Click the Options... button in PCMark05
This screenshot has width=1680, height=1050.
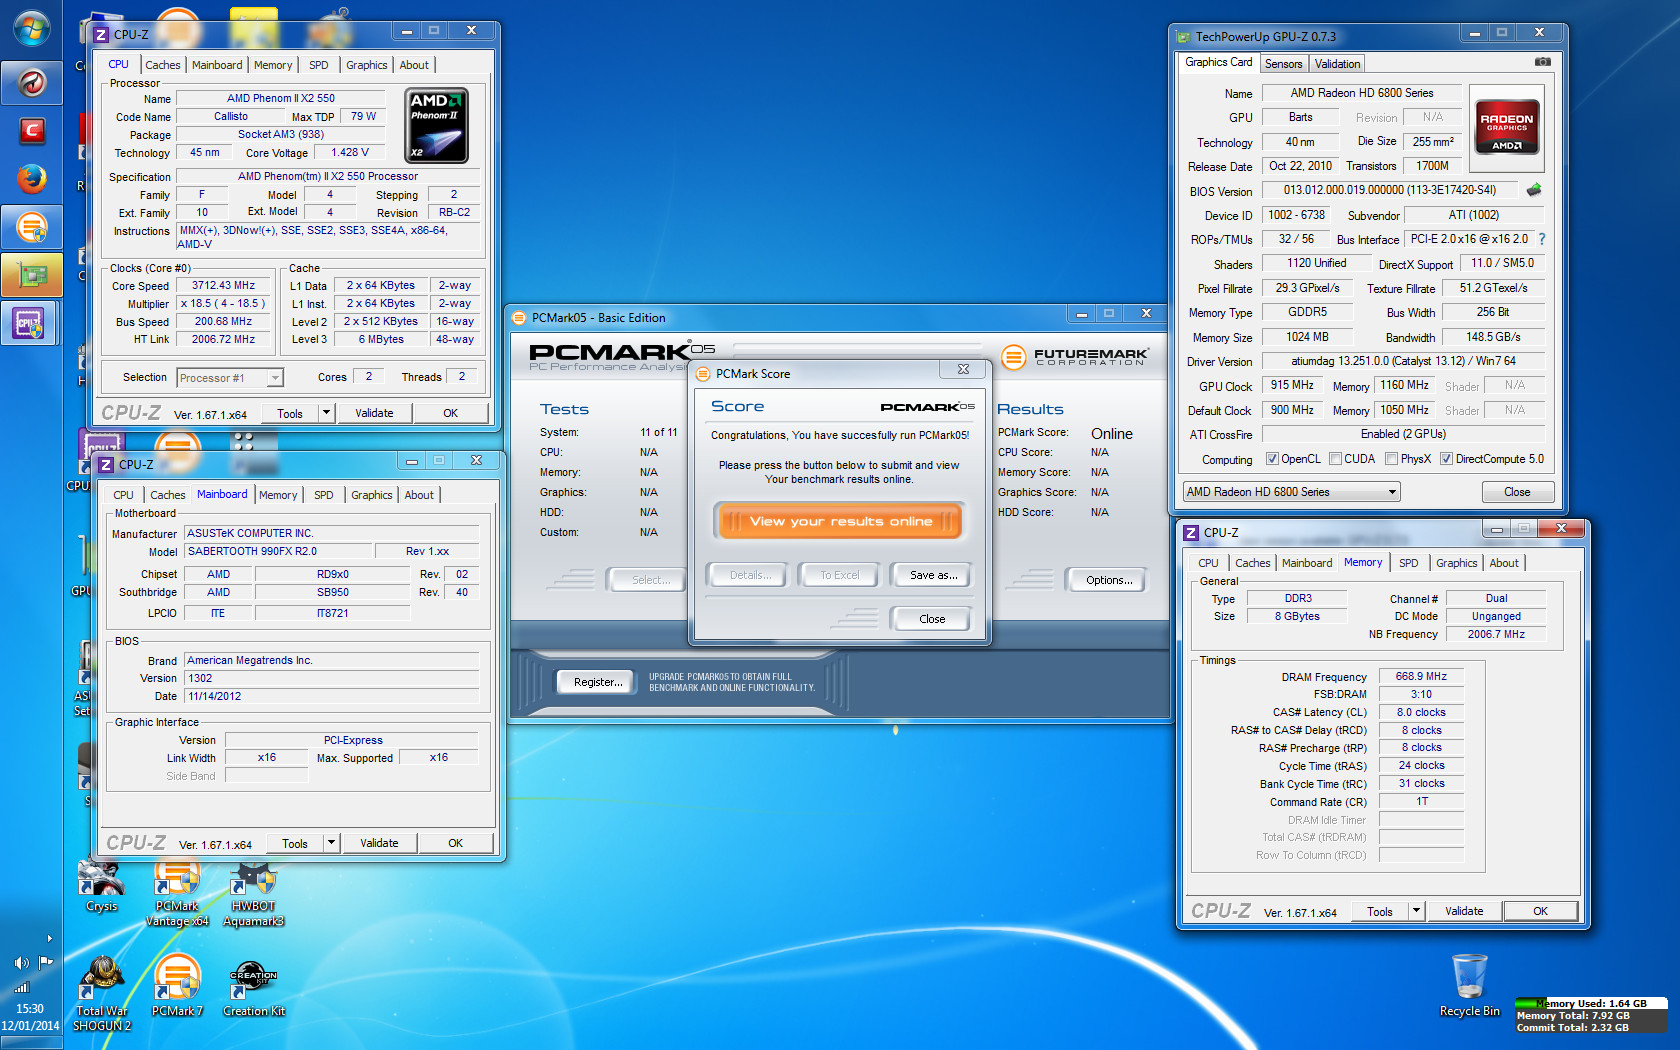[1108, 580]
